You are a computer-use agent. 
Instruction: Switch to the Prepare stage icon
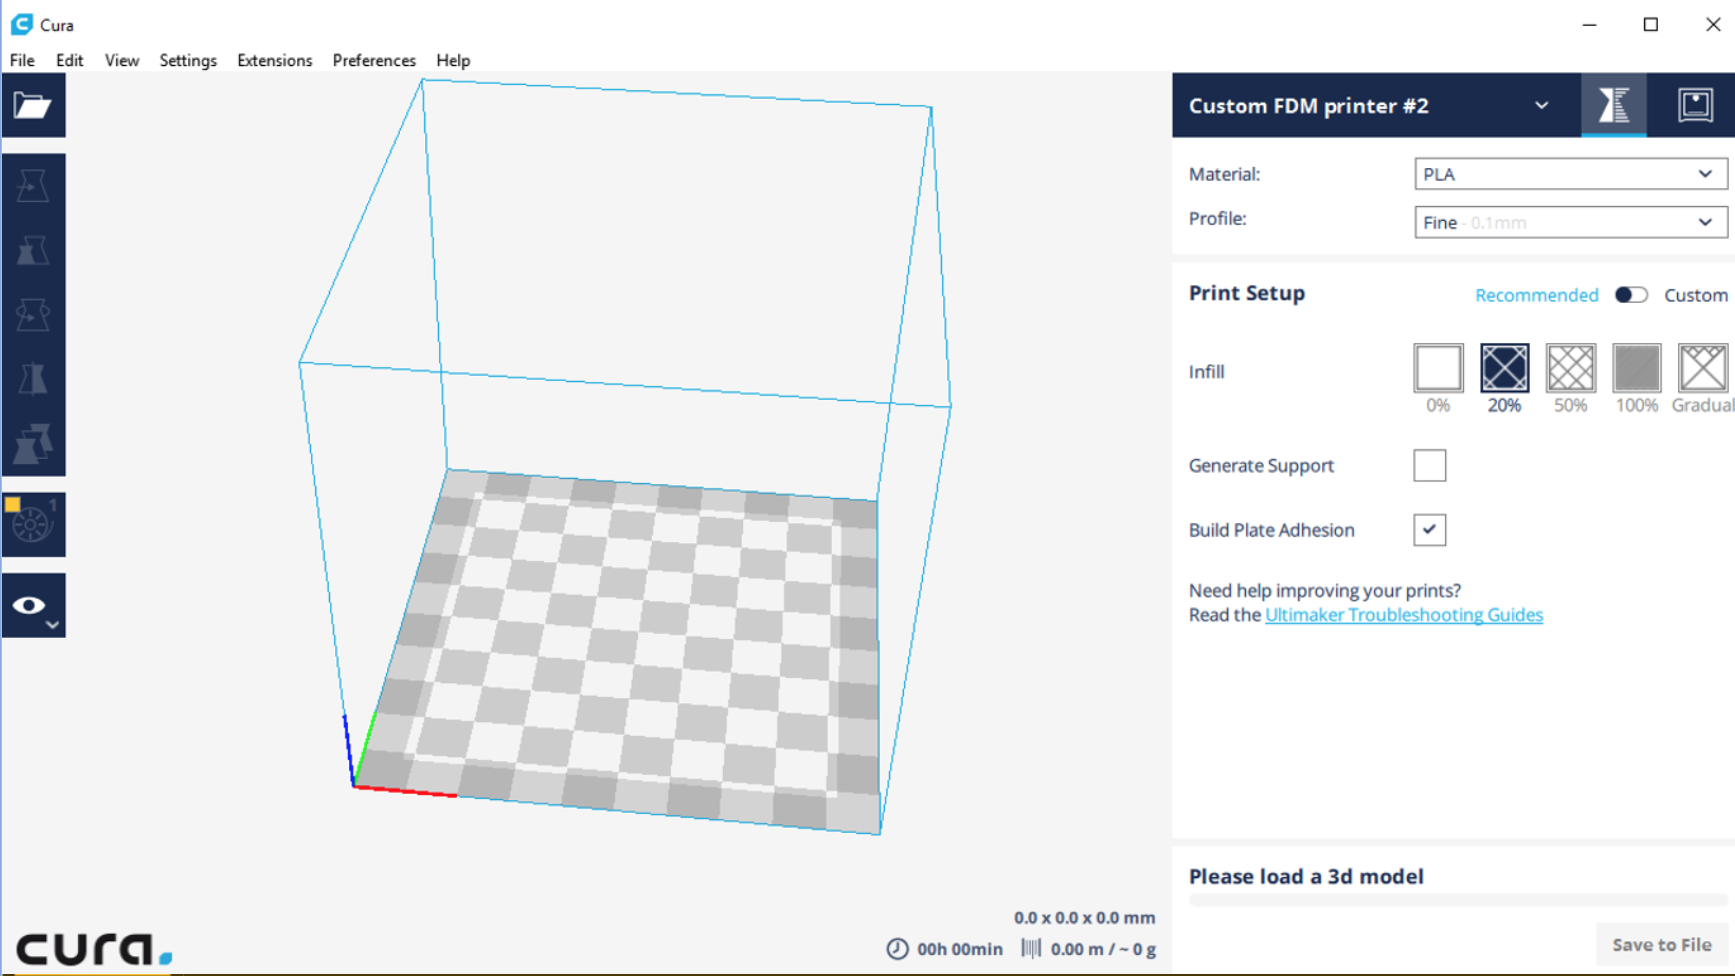click(x=1613, y=105)
